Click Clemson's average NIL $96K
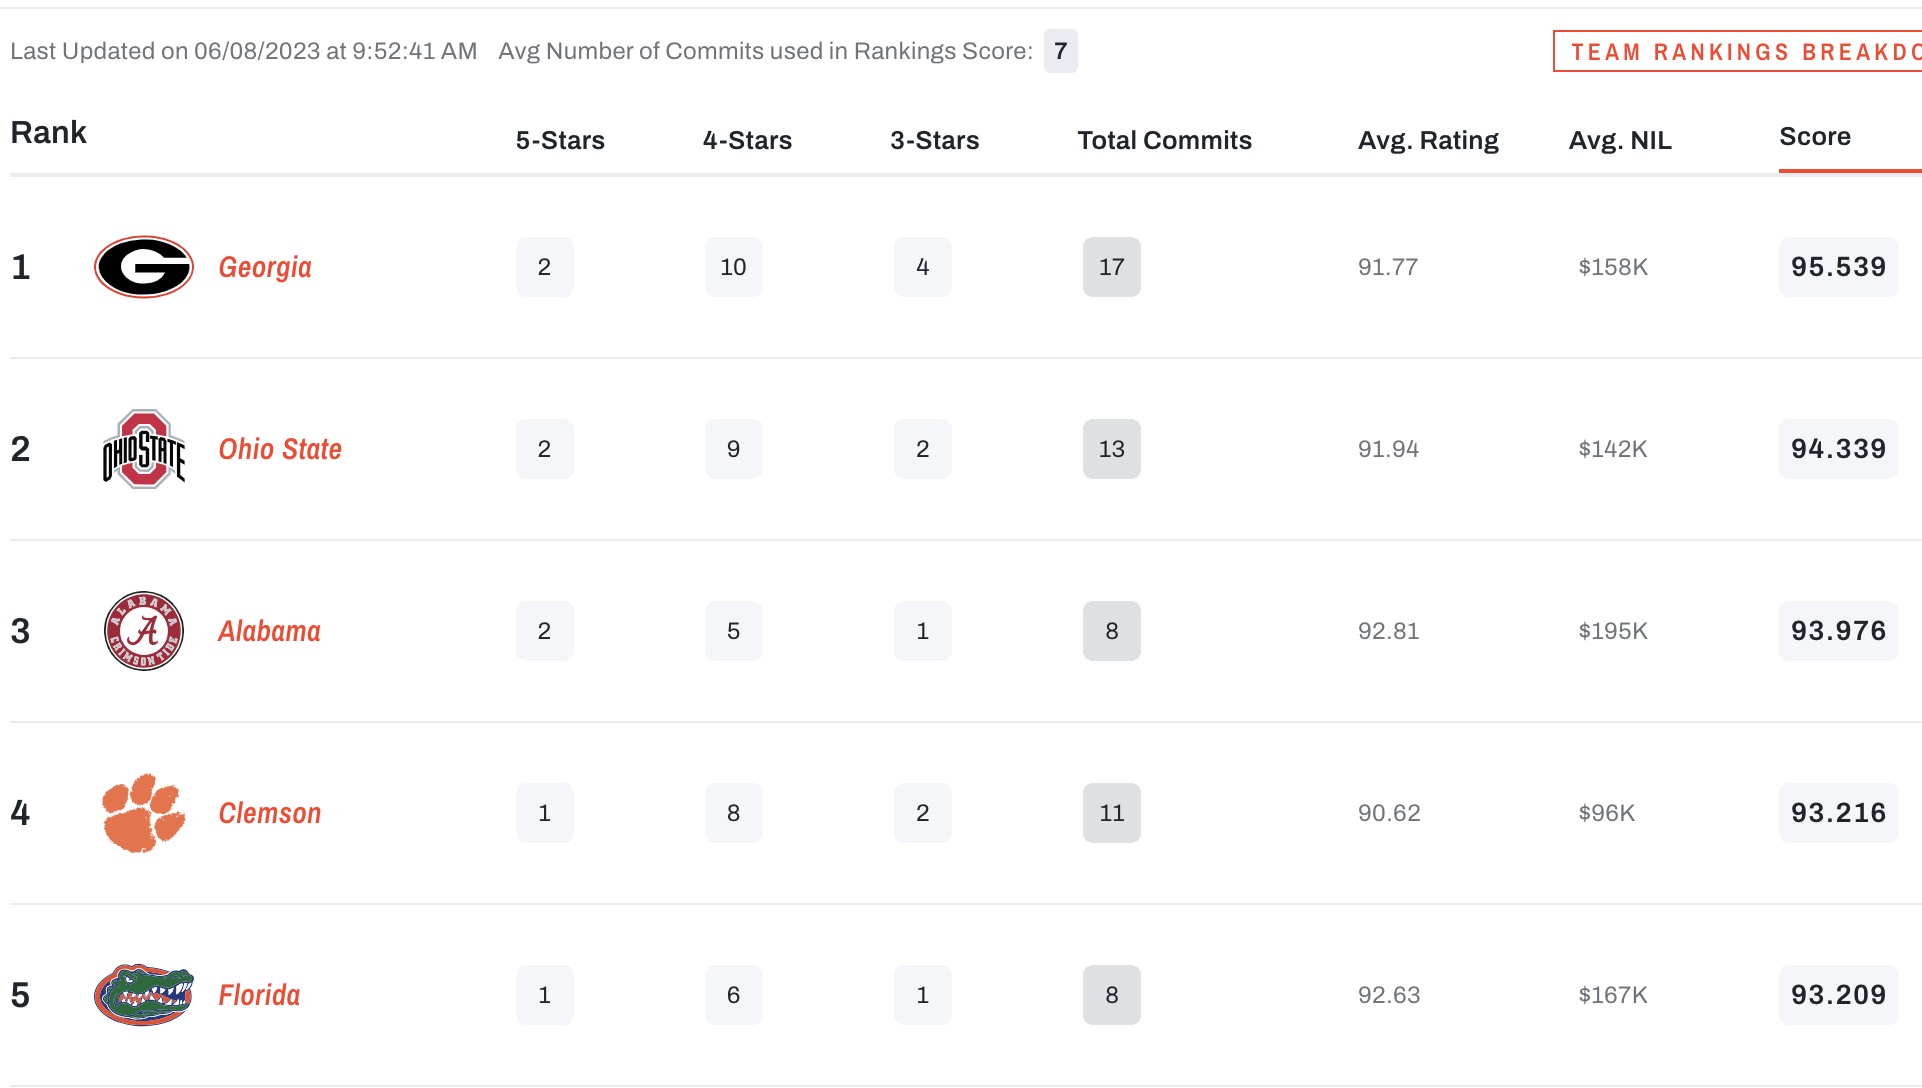Screen dimensions: 1922x1088 [x=1607, y=813]
